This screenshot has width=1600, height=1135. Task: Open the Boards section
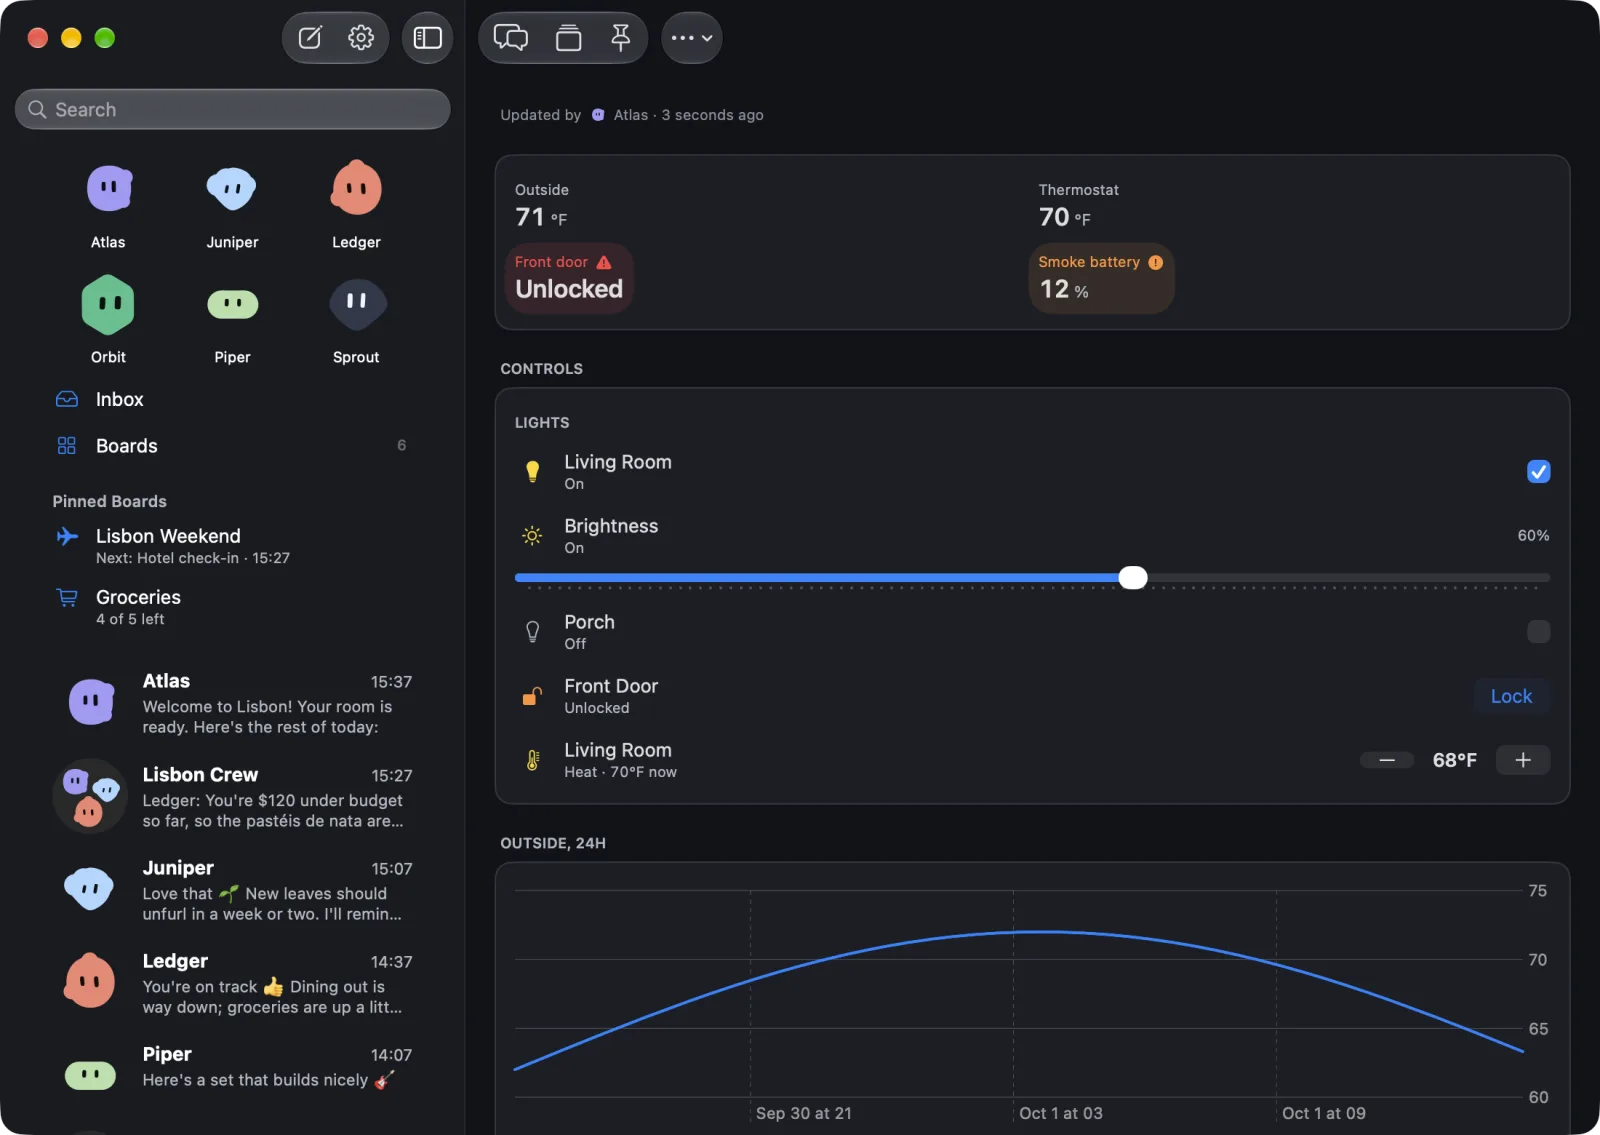(232, 446)
